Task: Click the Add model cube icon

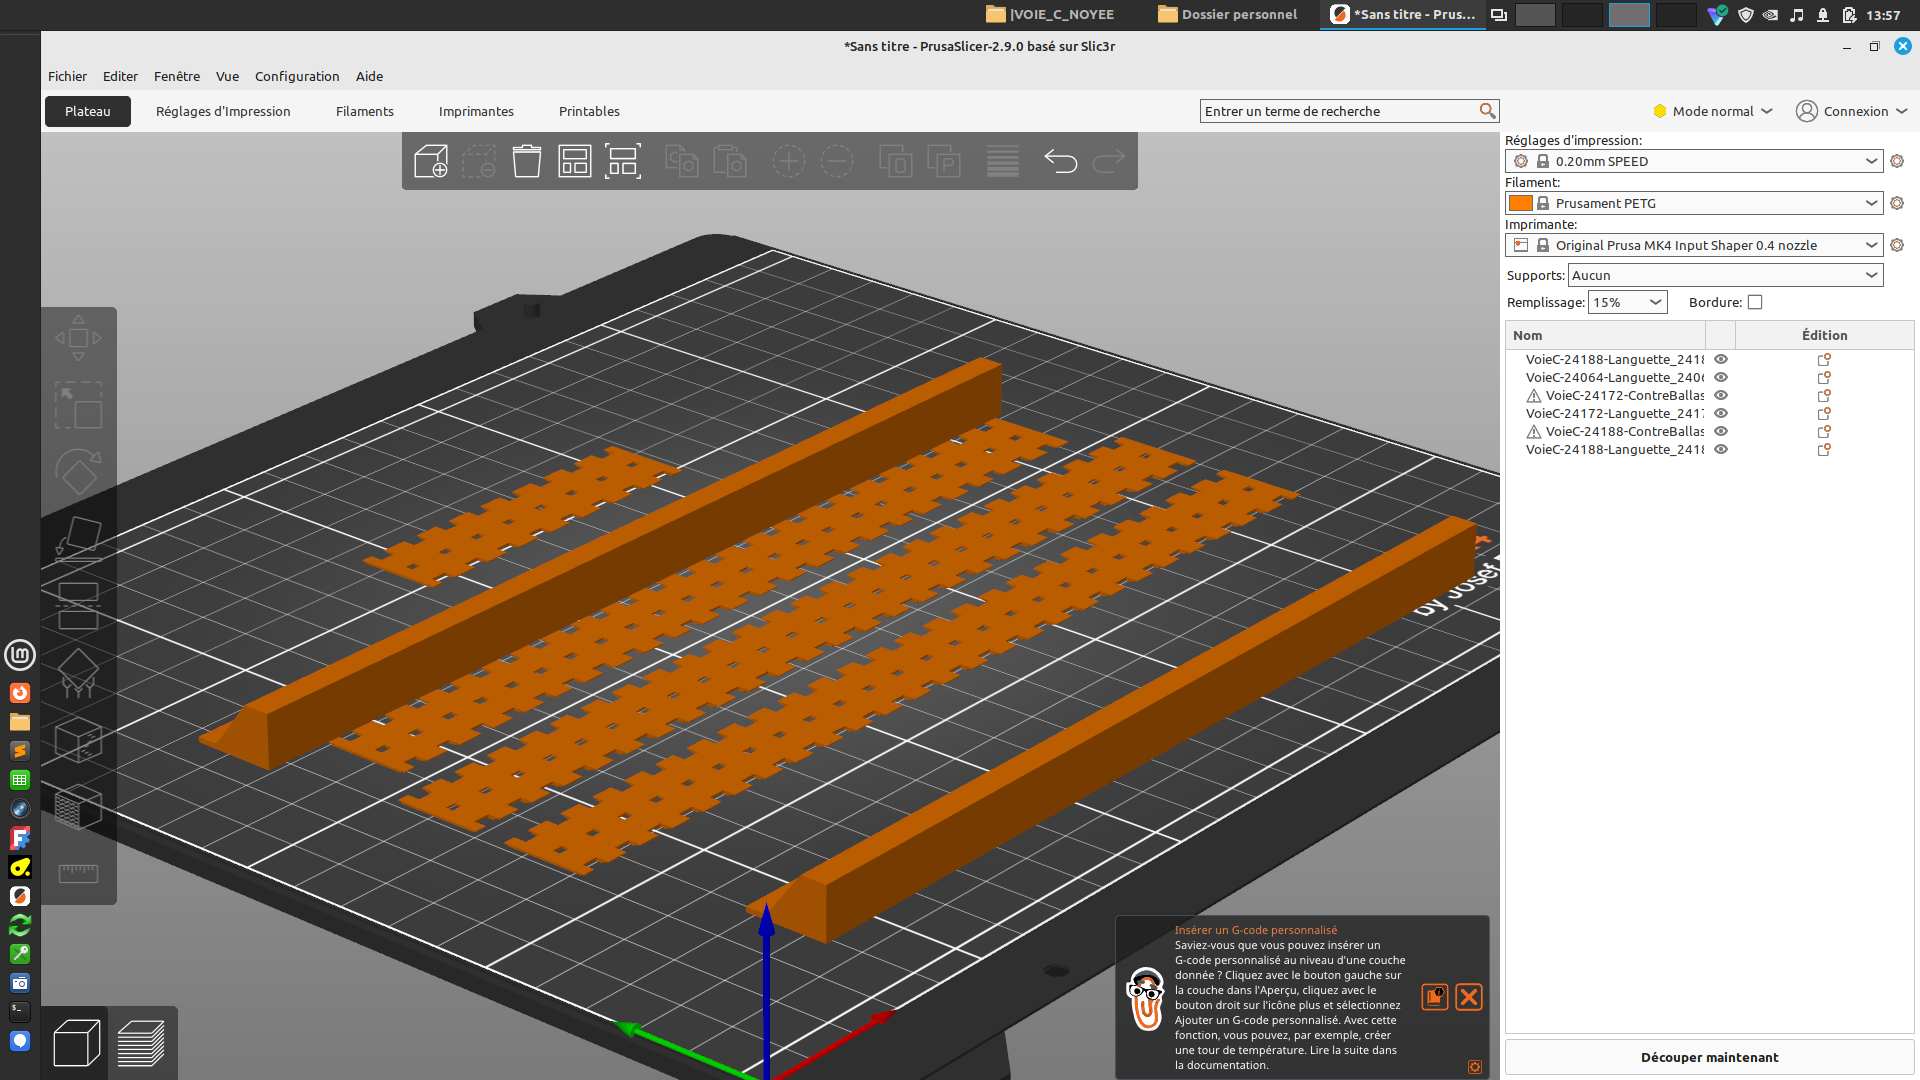Action: [x=431, y=161]
